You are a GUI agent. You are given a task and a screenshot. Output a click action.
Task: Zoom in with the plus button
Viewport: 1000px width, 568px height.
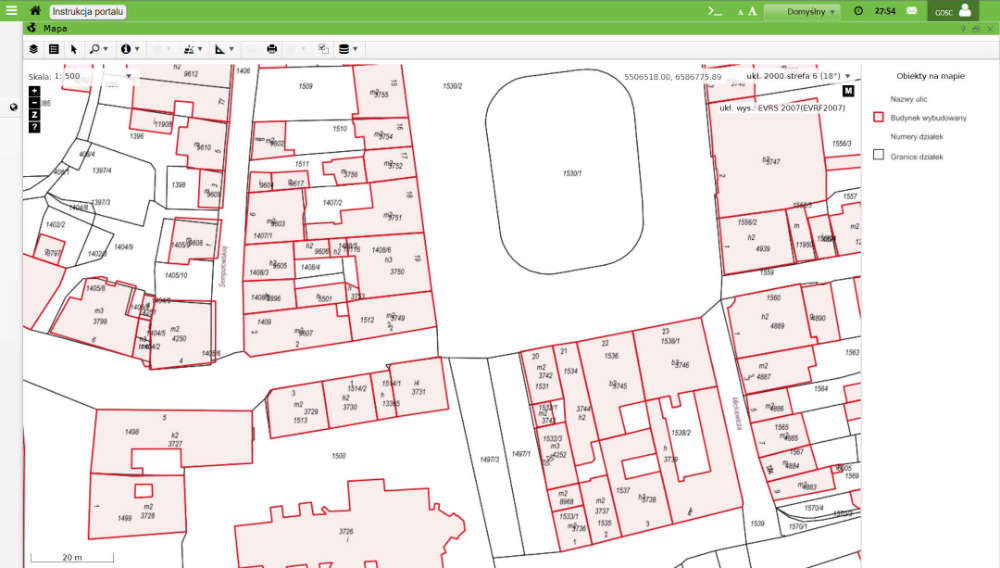point(35,90)
